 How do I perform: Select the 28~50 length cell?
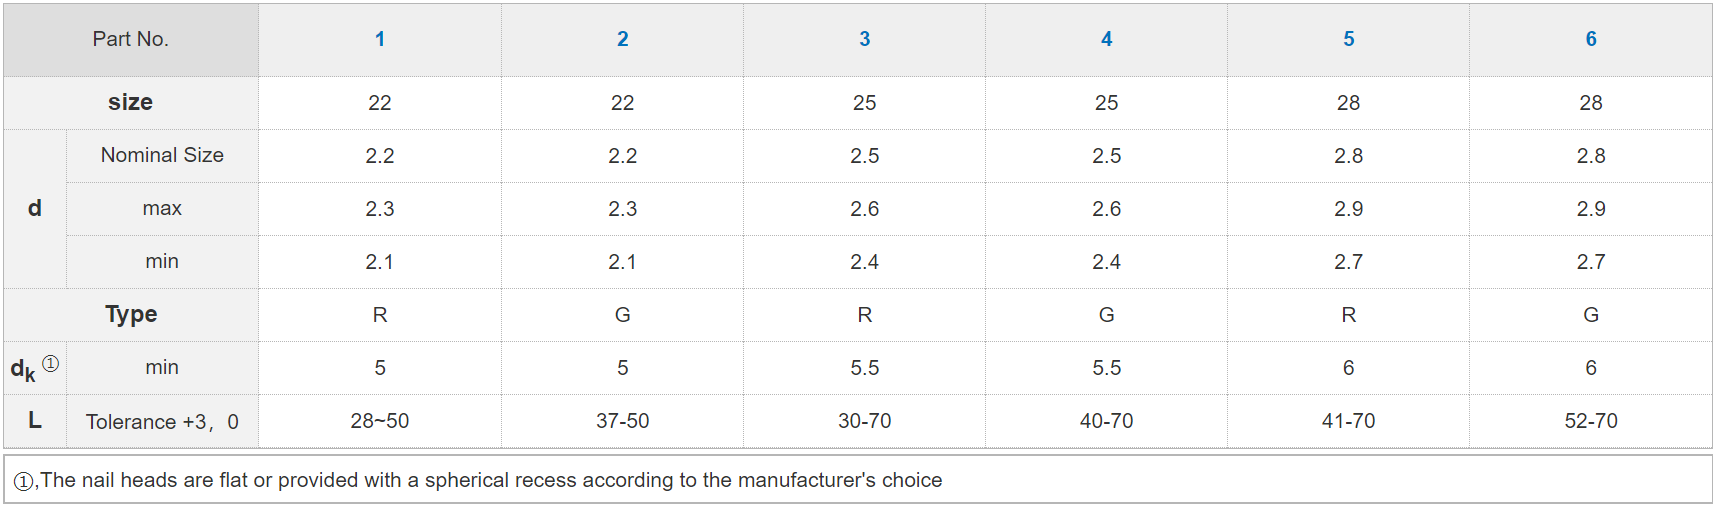(x=380, y=421)
